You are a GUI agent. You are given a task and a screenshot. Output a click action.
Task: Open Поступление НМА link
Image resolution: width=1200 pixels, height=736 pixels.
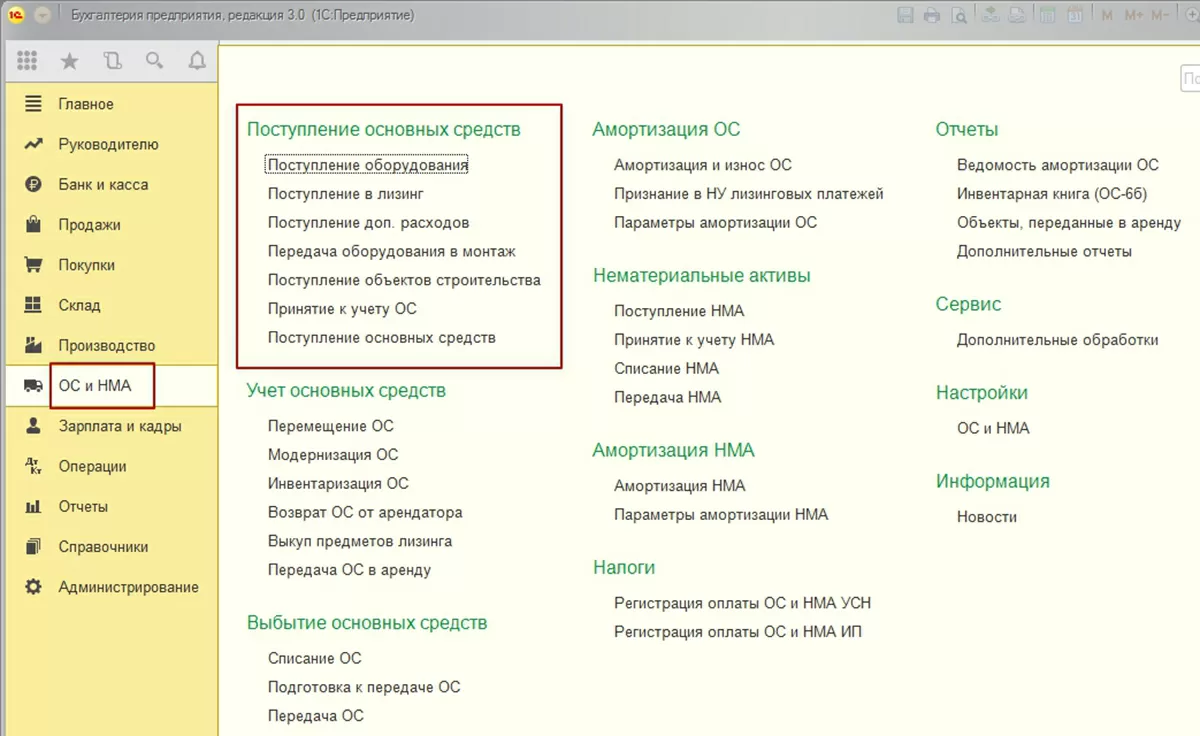click(679, 311)
